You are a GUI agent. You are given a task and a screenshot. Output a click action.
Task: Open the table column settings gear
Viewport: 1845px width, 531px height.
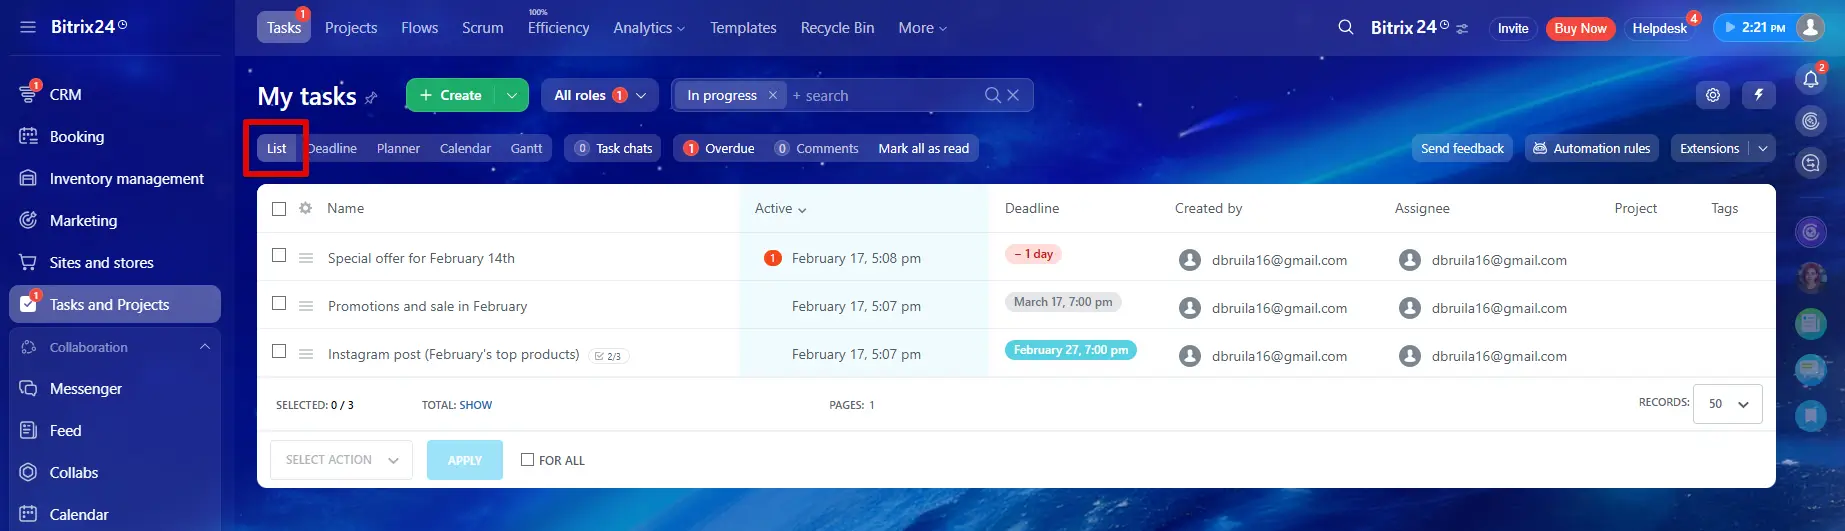pos(305,208)
